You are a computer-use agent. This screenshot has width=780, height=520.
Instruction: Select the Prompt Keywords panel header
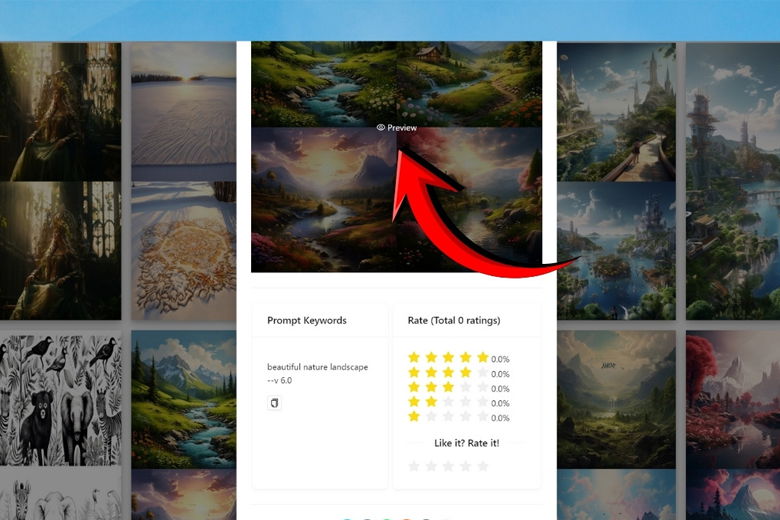tap(306, 320)
